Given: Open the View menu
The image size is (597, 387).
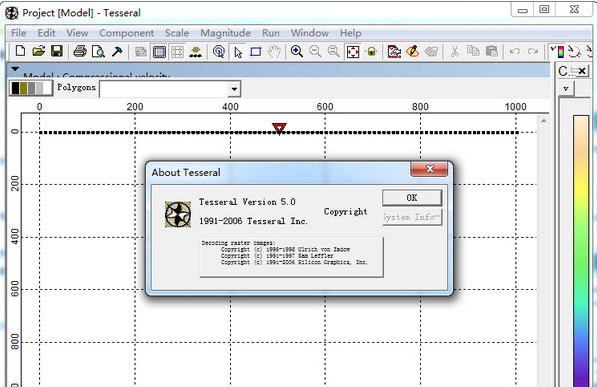Looking at the screenshot, I should coord(77,33).
